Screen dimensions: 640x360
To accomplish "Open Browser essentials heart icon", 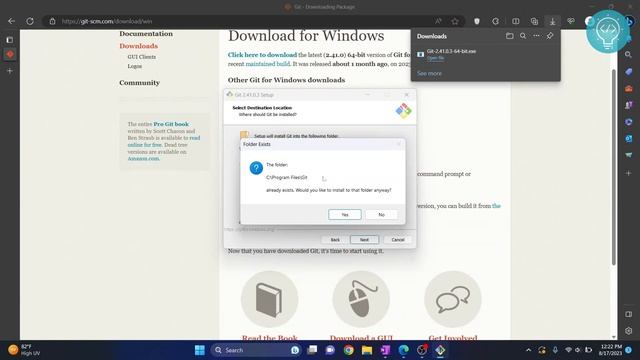I will [x=571, y=21].
